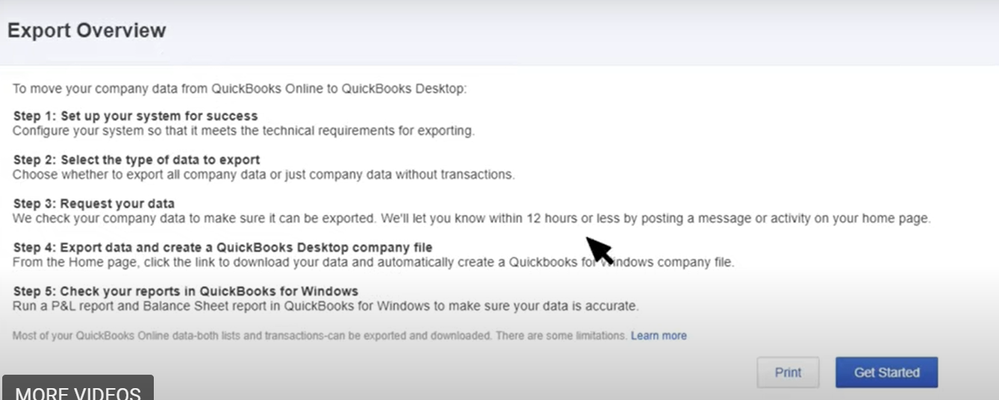Screen dimensions: 999x400
Task: Select the Step 2 data type heading
Action: click(x=137, y=160)
